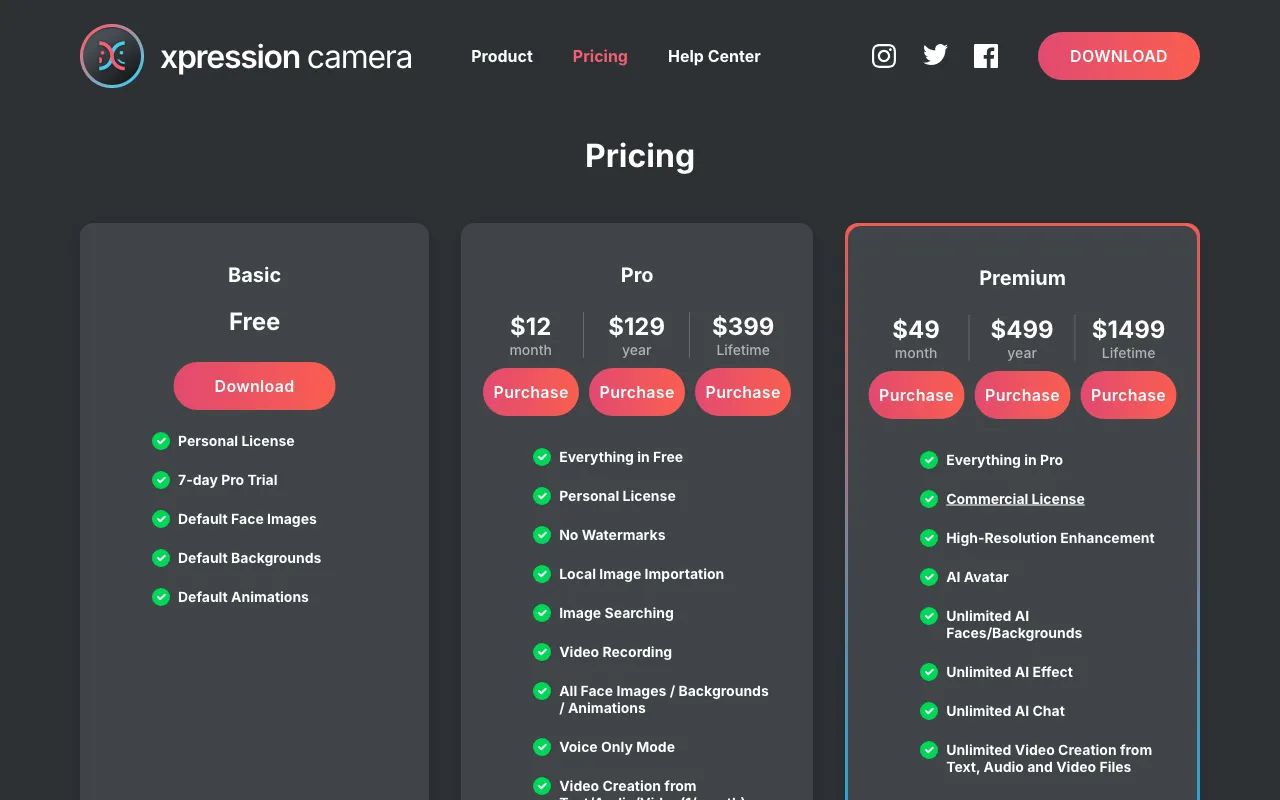1280x800 pixels.
Task: Click the 'Pricing' page heading
Action: [x=640, y=156]
